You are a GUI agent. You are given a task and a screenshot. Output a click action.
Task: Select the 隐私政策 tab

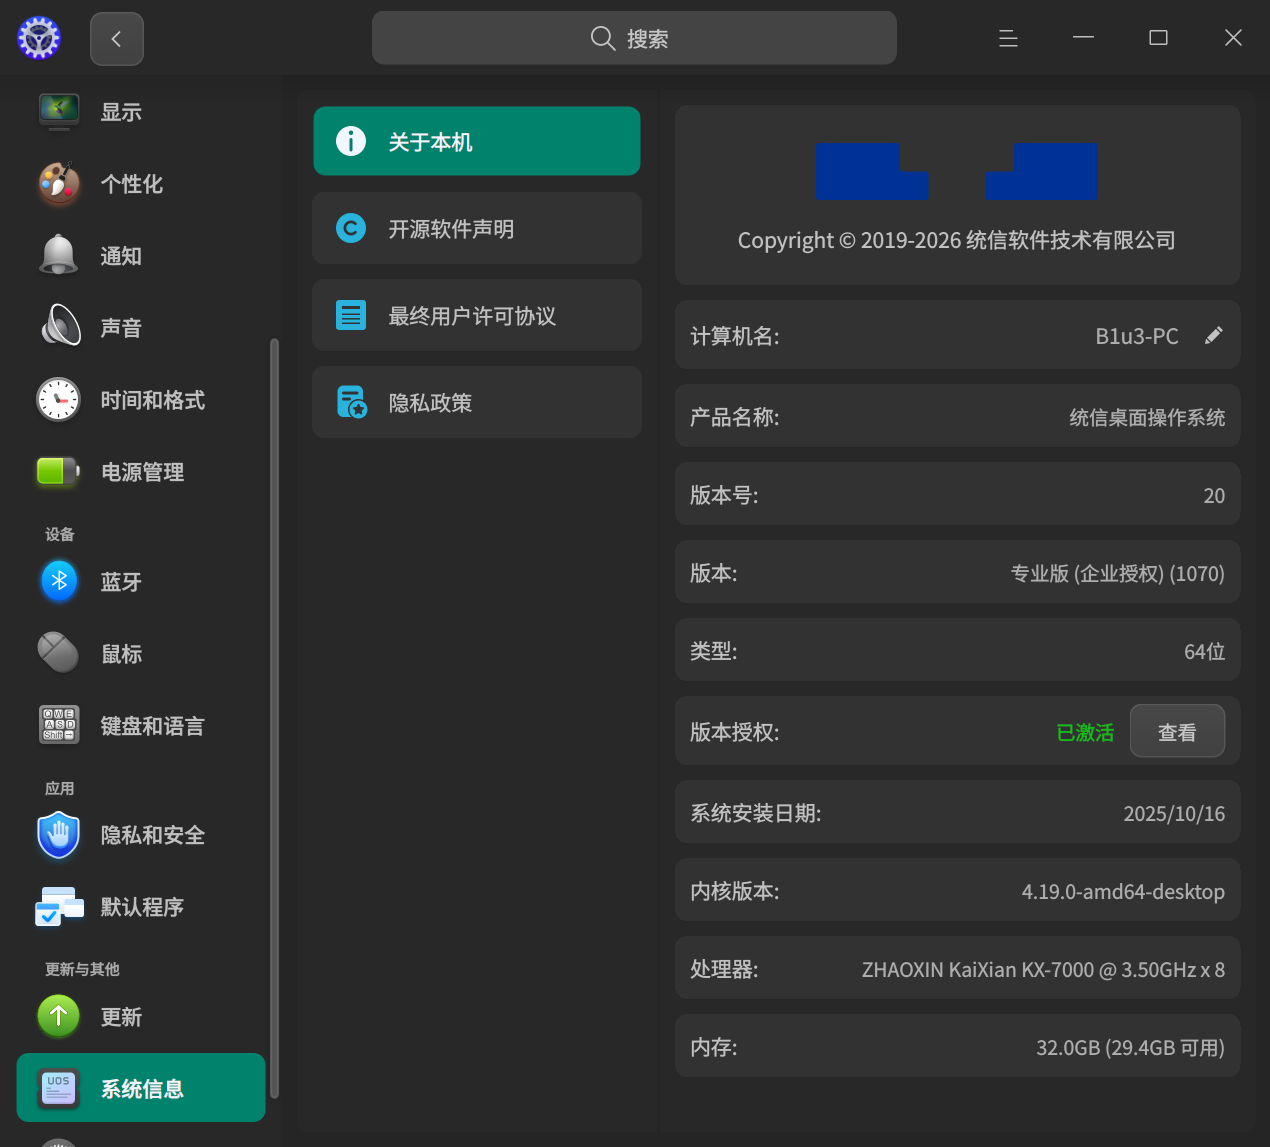477,402
